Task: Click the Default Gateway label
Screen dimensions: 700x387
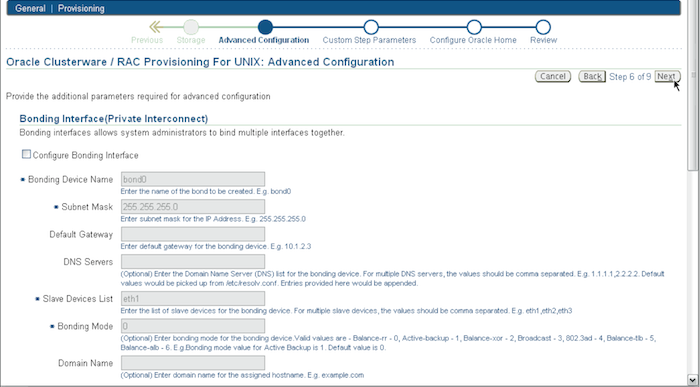Action: [x=81, y=235]
